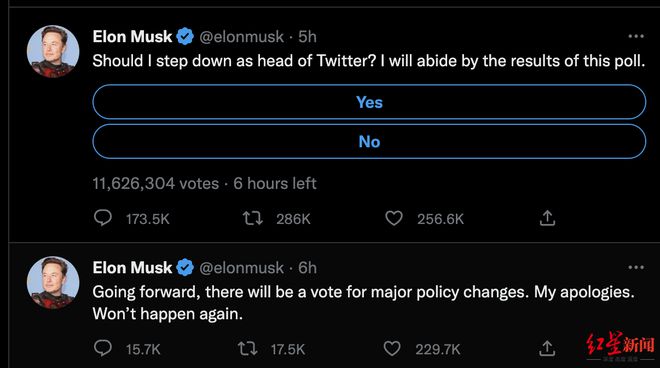Like the poll tweet with heart

coord(394,218)
